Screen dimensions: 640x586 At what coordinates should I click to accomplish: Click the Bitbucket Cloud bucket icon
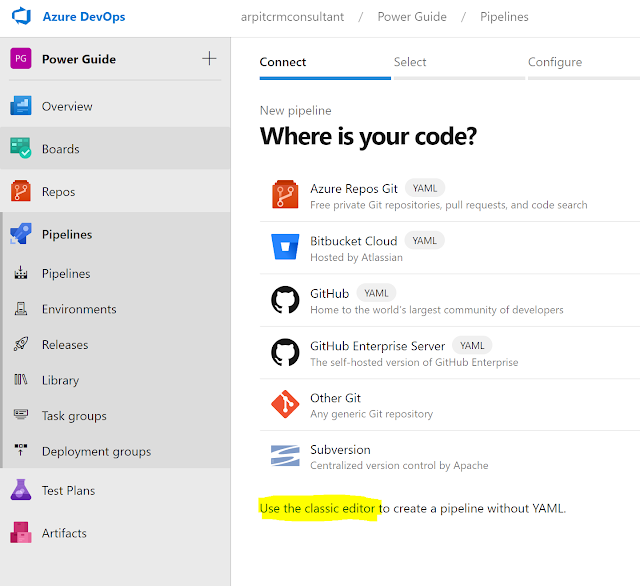click(285, 246)
